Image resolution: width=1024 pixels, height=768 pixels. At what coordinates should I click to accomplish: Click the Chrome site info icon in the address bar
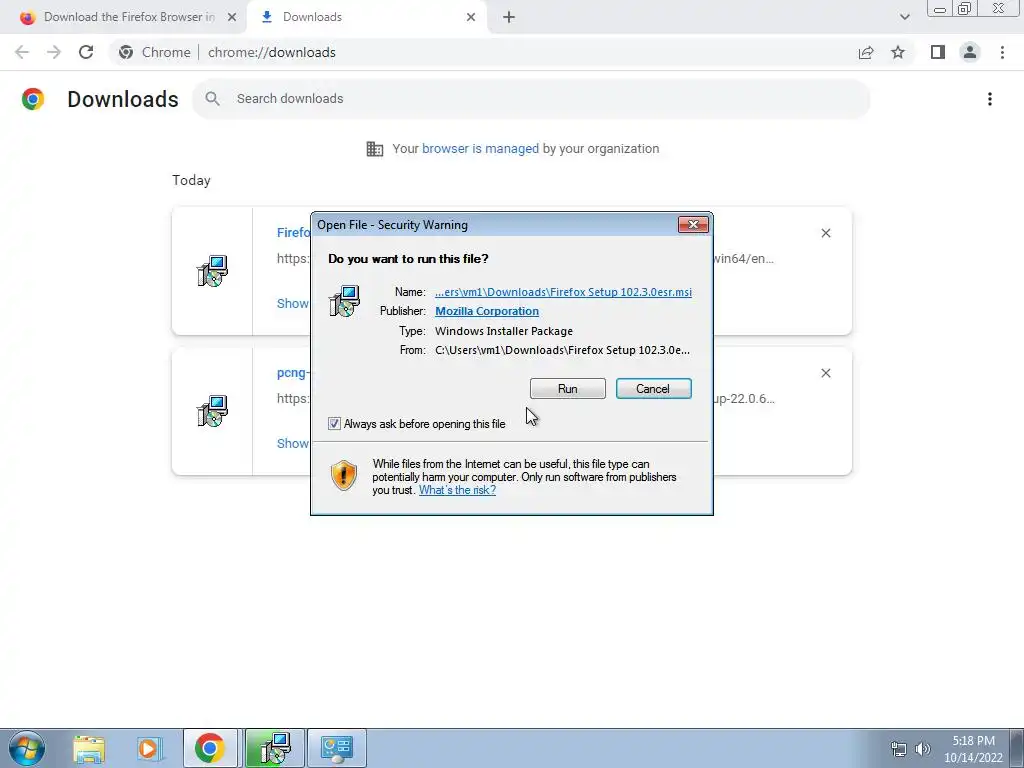point(126,52)
